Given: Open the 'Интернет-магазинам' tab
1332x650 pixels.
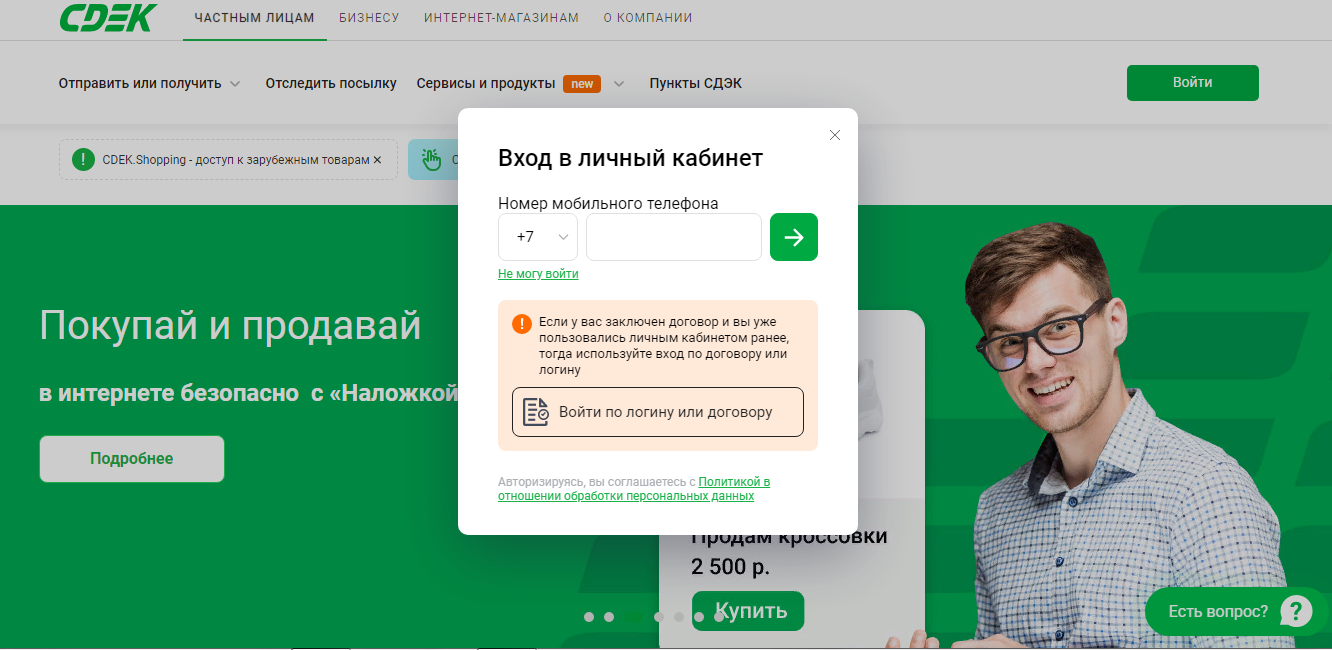Looking at the screenshot, I should (x=501, y=18).
